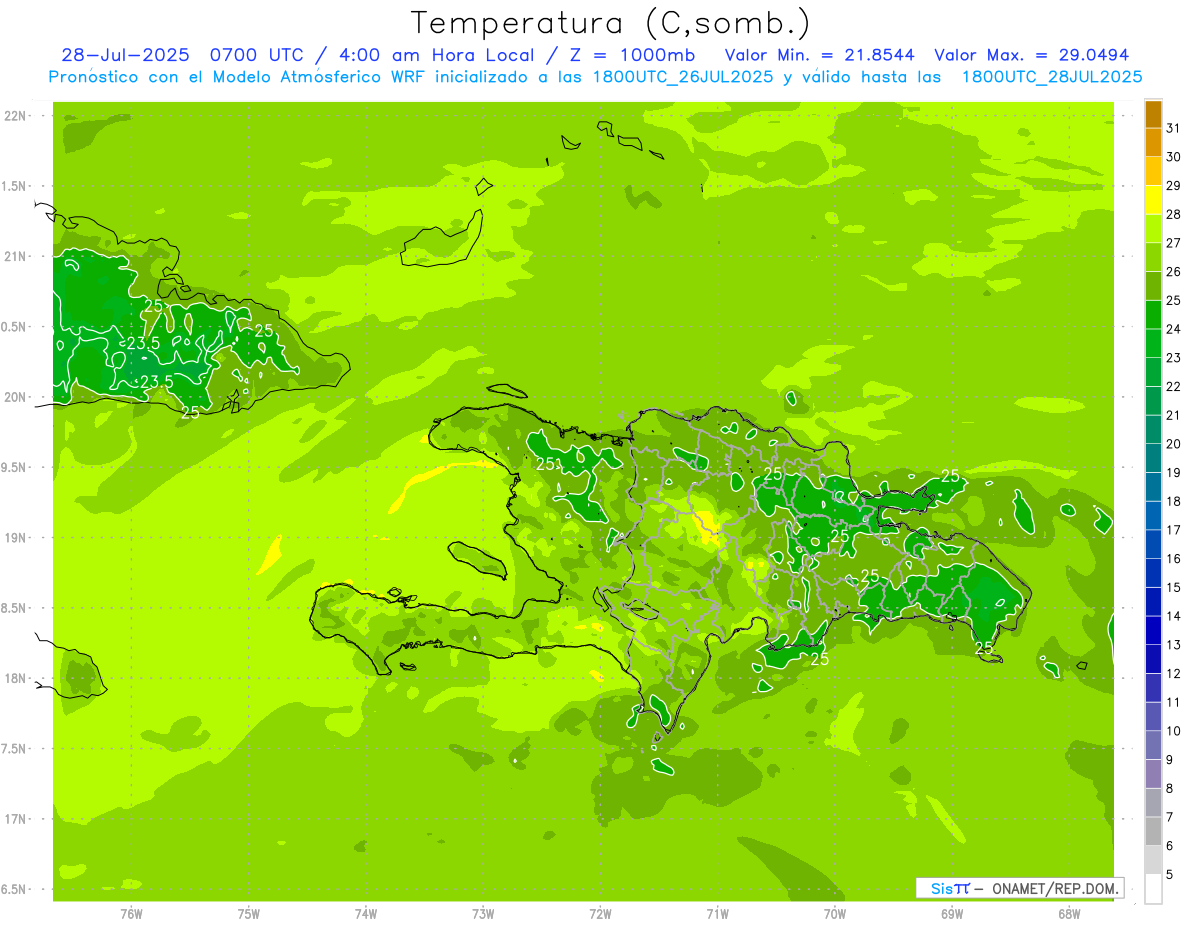The height and width of the screenshot is (927, 1200).
Task: Click the '20N' latitude axis label
Action: click(15, 398)
